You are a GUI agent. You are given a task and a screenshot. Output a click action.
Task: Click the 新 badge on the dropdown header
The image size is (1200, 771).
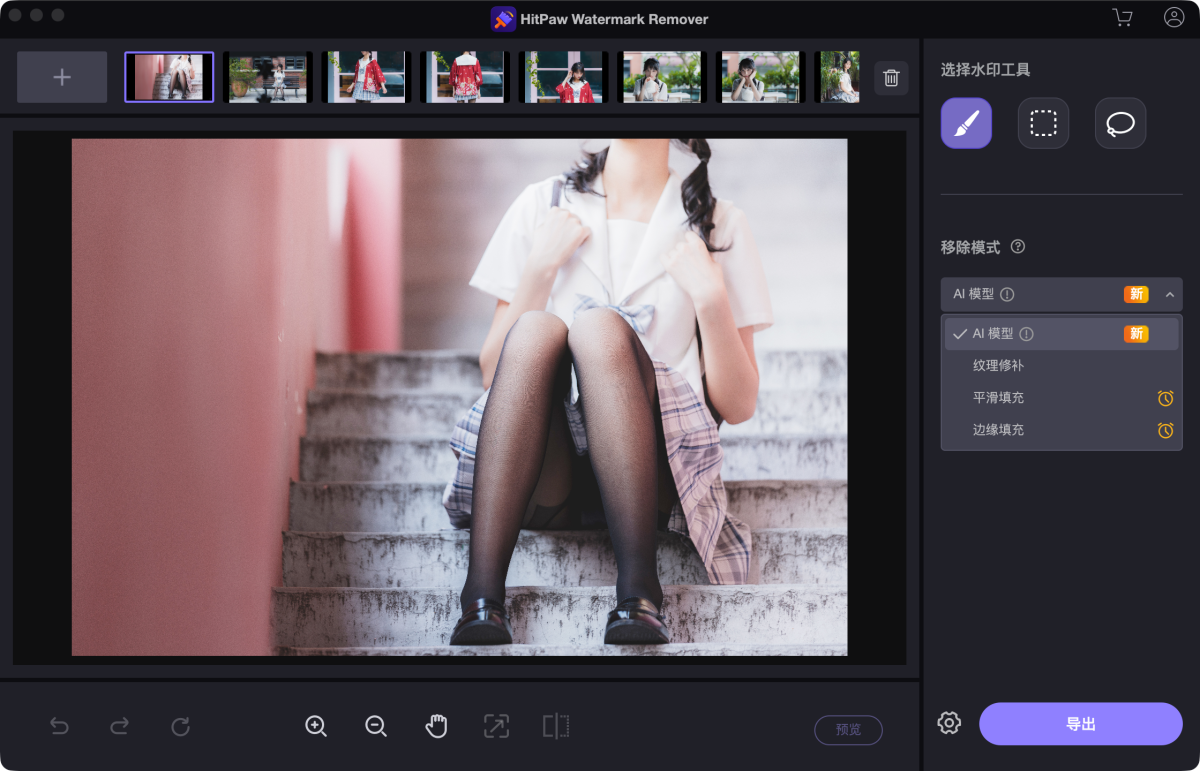click(x=1136, y=295)
